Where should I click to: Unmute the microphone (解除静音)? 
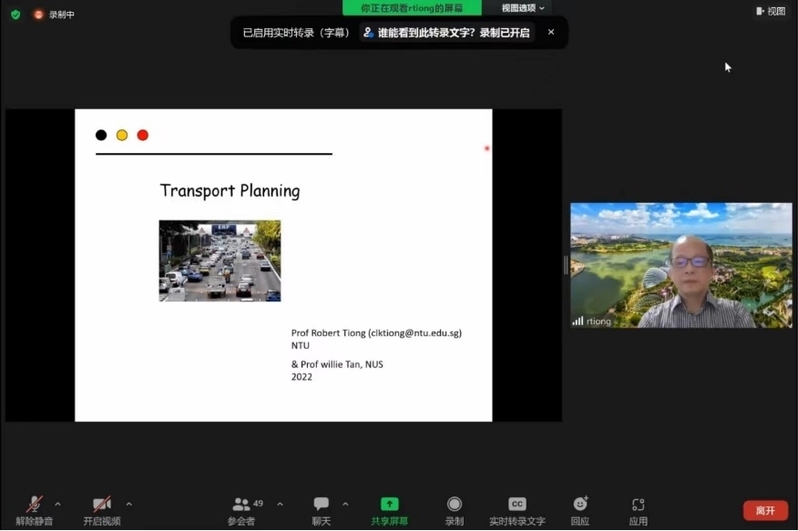35,505
